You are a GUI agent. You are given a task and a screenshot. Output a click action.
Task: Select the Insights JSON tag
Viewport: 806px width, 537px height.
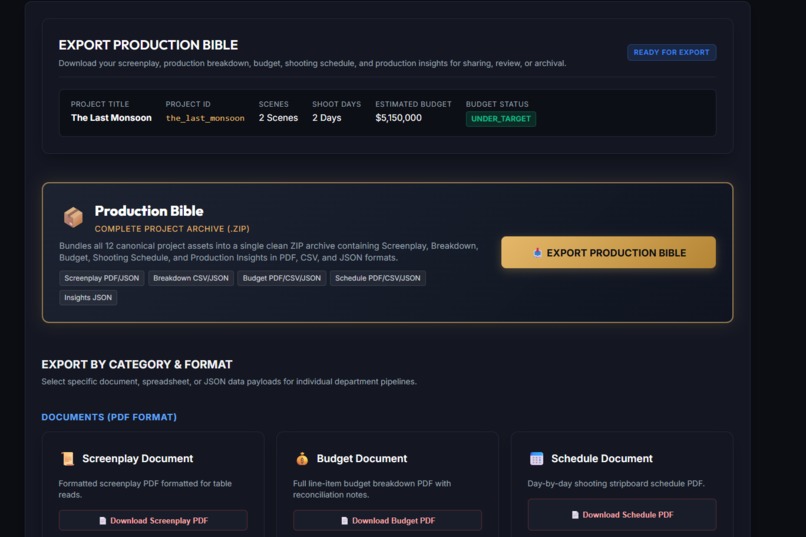pyautogui.click(x=88, y=298)
